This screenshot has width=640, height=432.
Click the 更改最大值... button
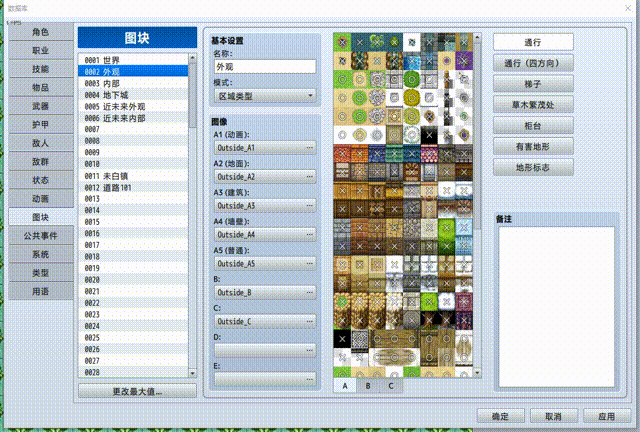pos(137,391)
